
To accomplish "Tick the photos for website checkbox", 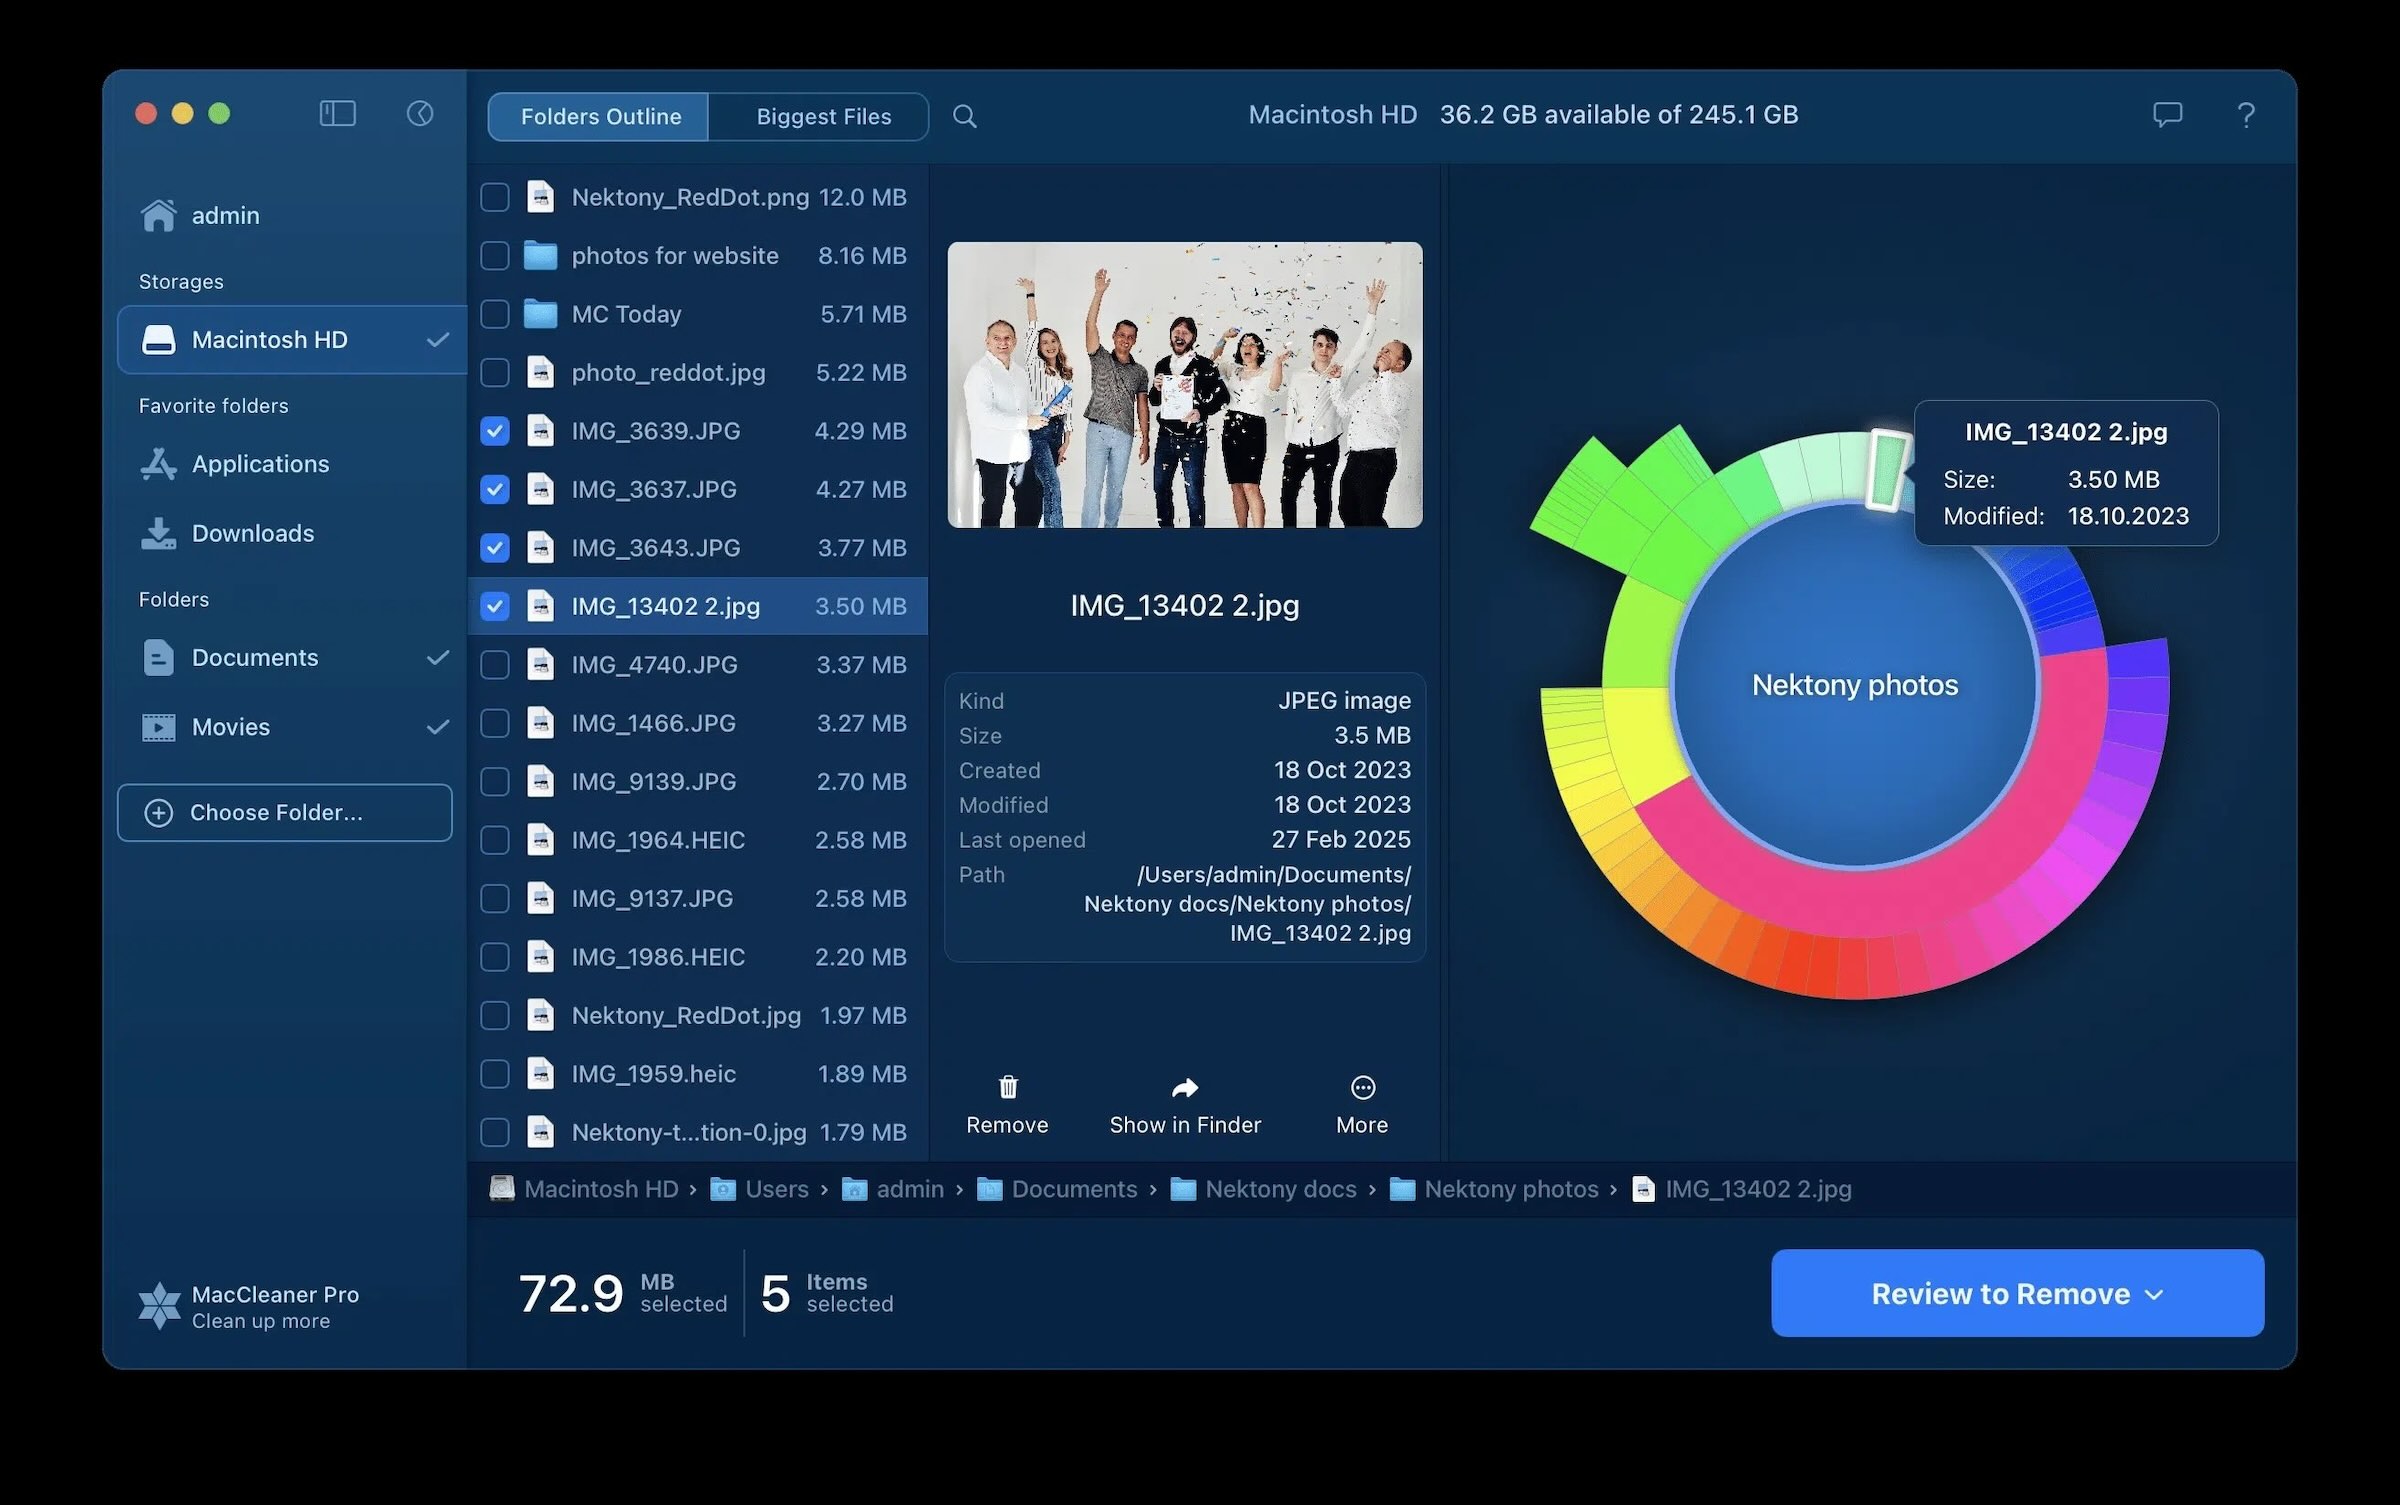I will click(495, 256).
